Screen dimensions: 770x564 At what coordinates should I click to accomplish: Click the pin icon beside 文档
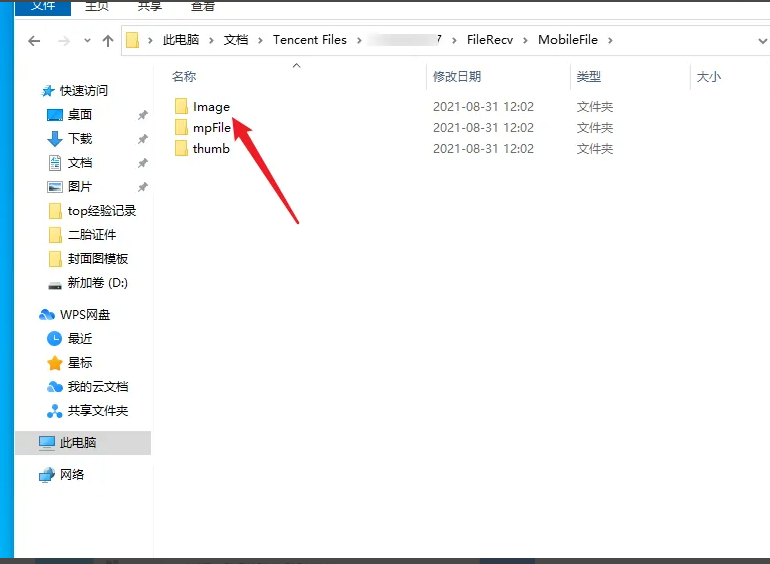[x=142, y=163]
